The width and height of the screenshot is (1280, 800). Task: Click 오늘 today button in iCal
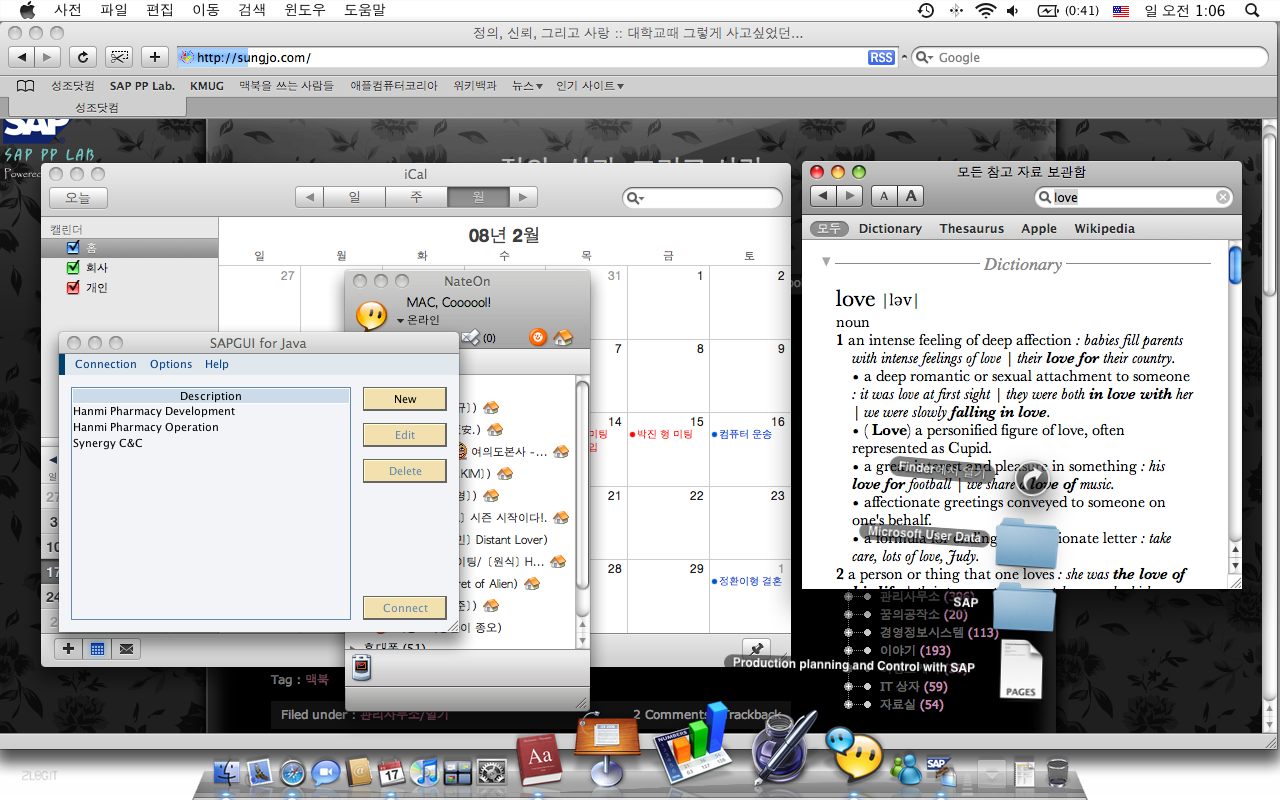coord(78,198)
